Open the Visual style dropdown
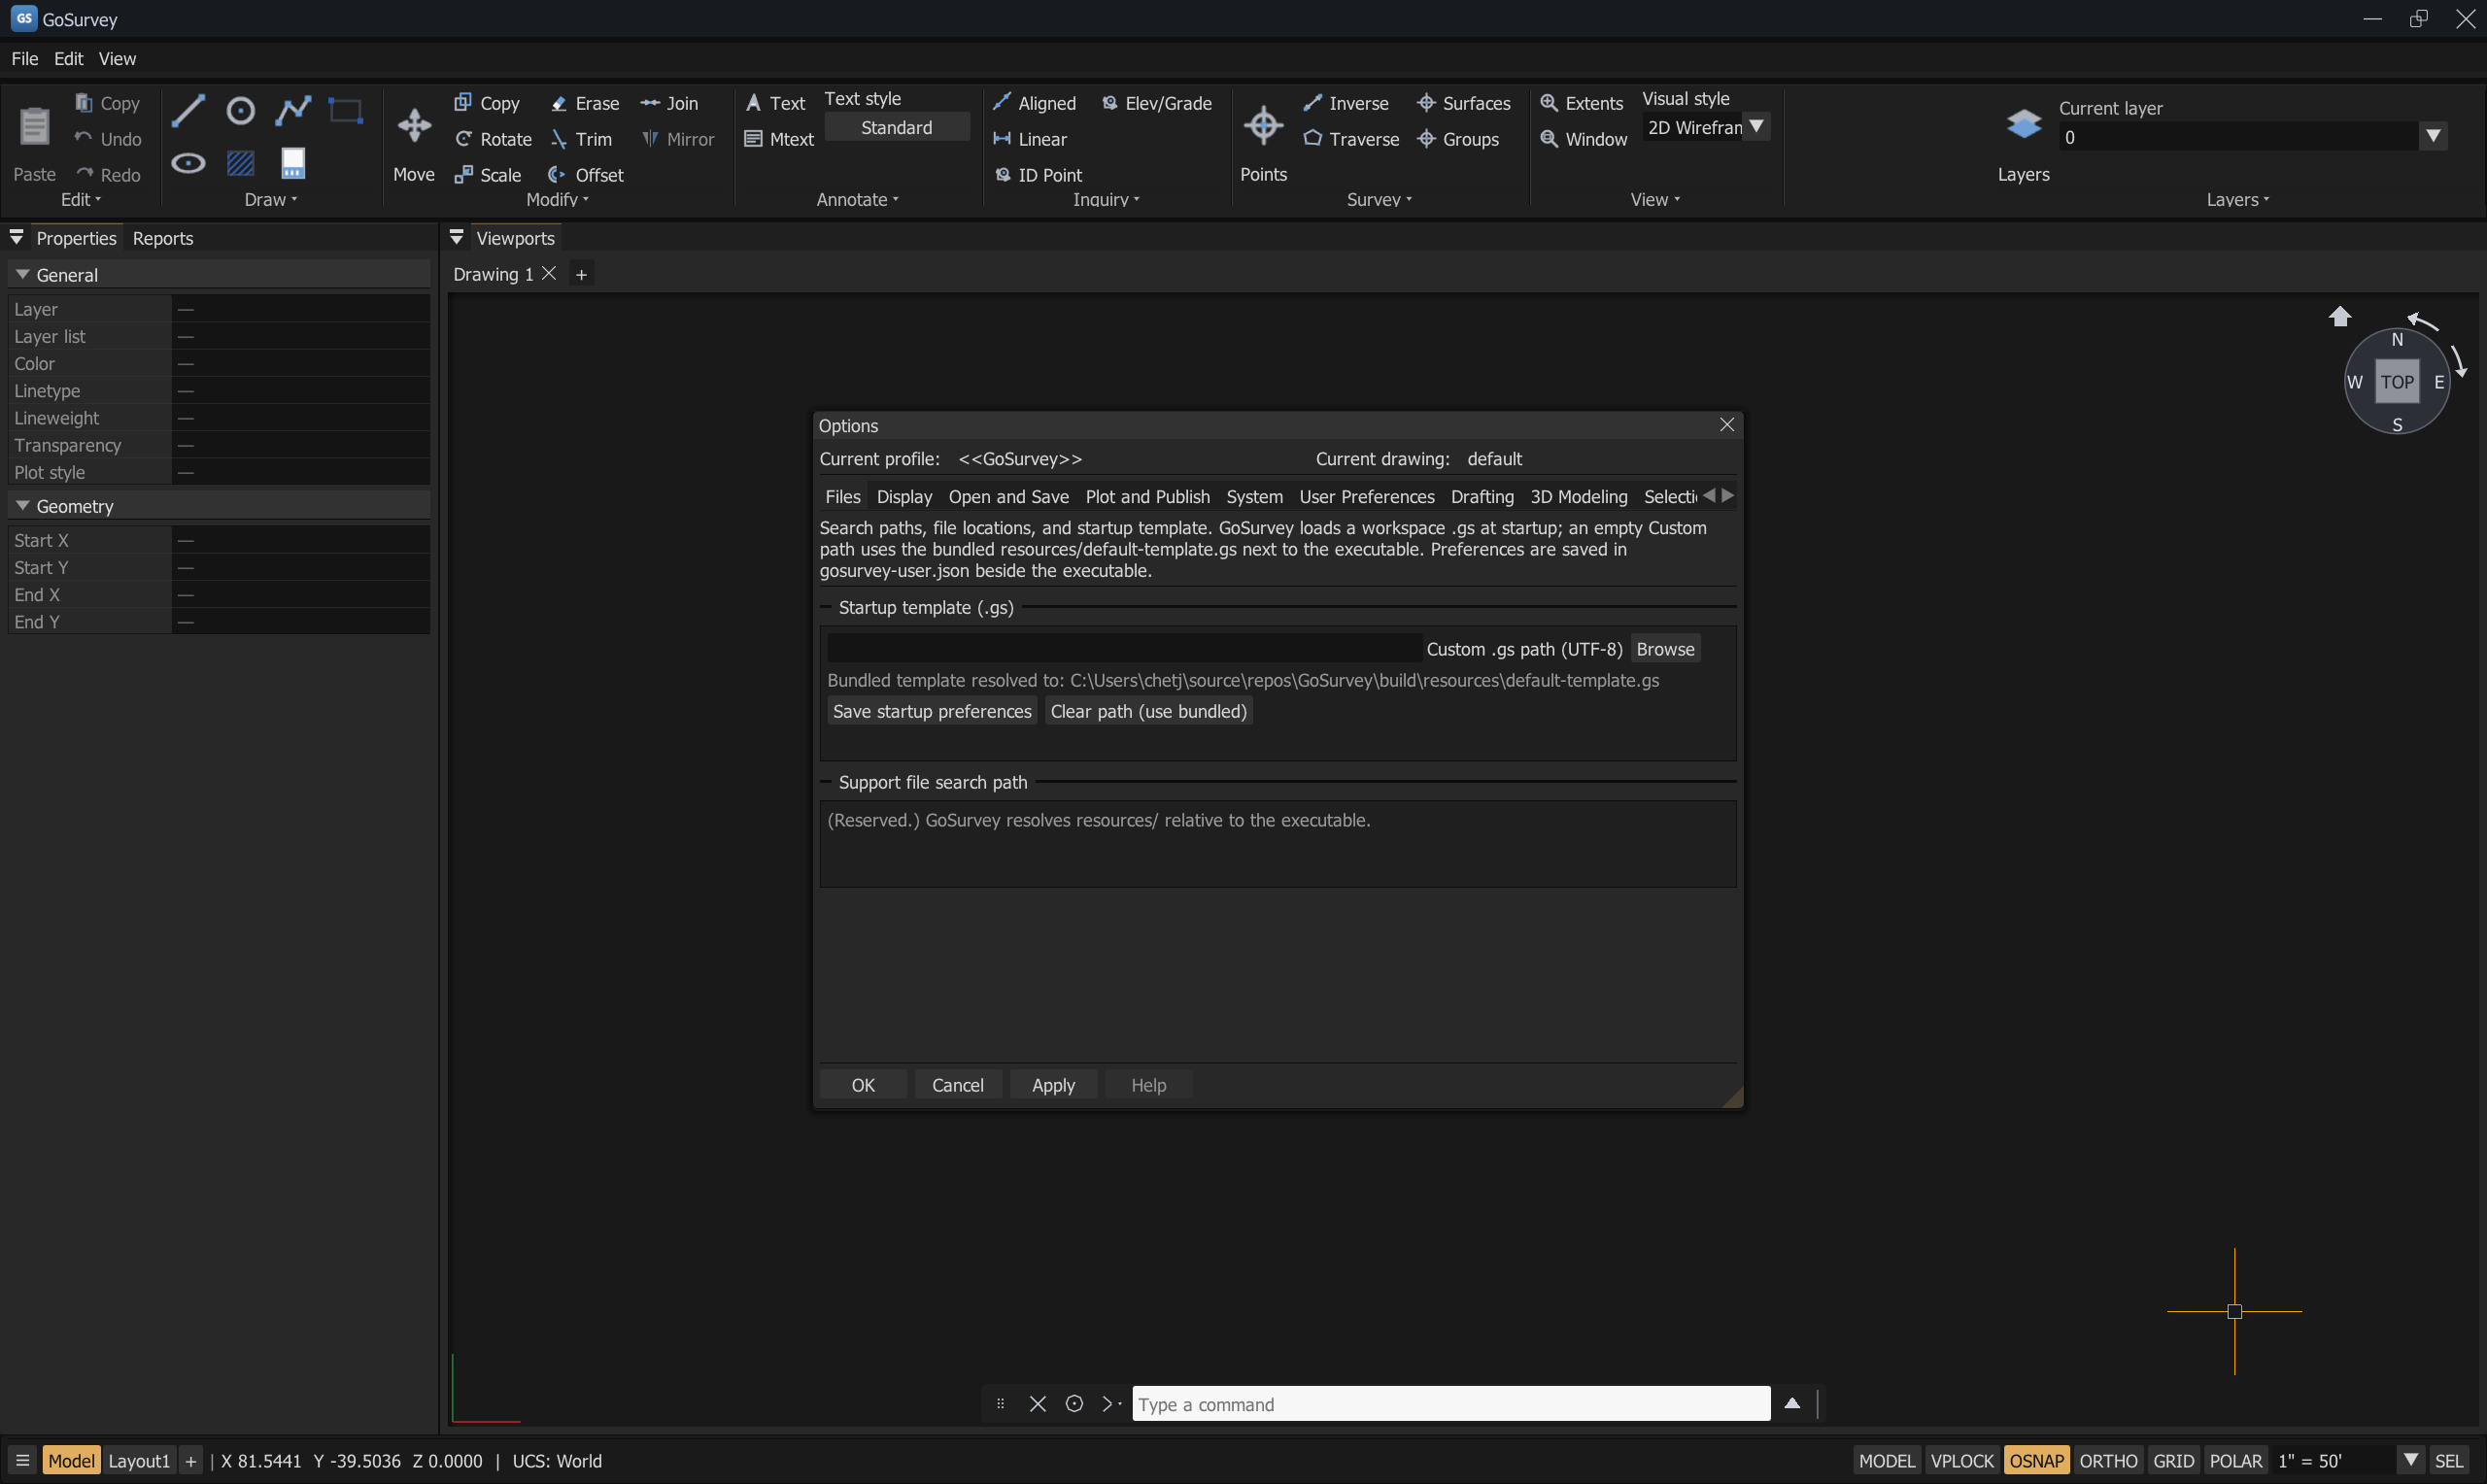2487x1484 pixels. (1756, 127)
